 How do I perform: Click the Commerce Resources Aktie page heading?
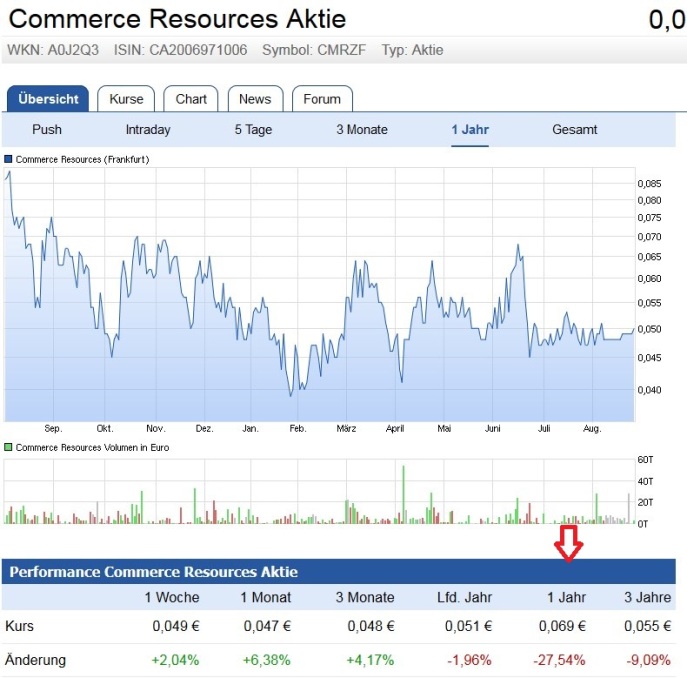tap(178, 19)
